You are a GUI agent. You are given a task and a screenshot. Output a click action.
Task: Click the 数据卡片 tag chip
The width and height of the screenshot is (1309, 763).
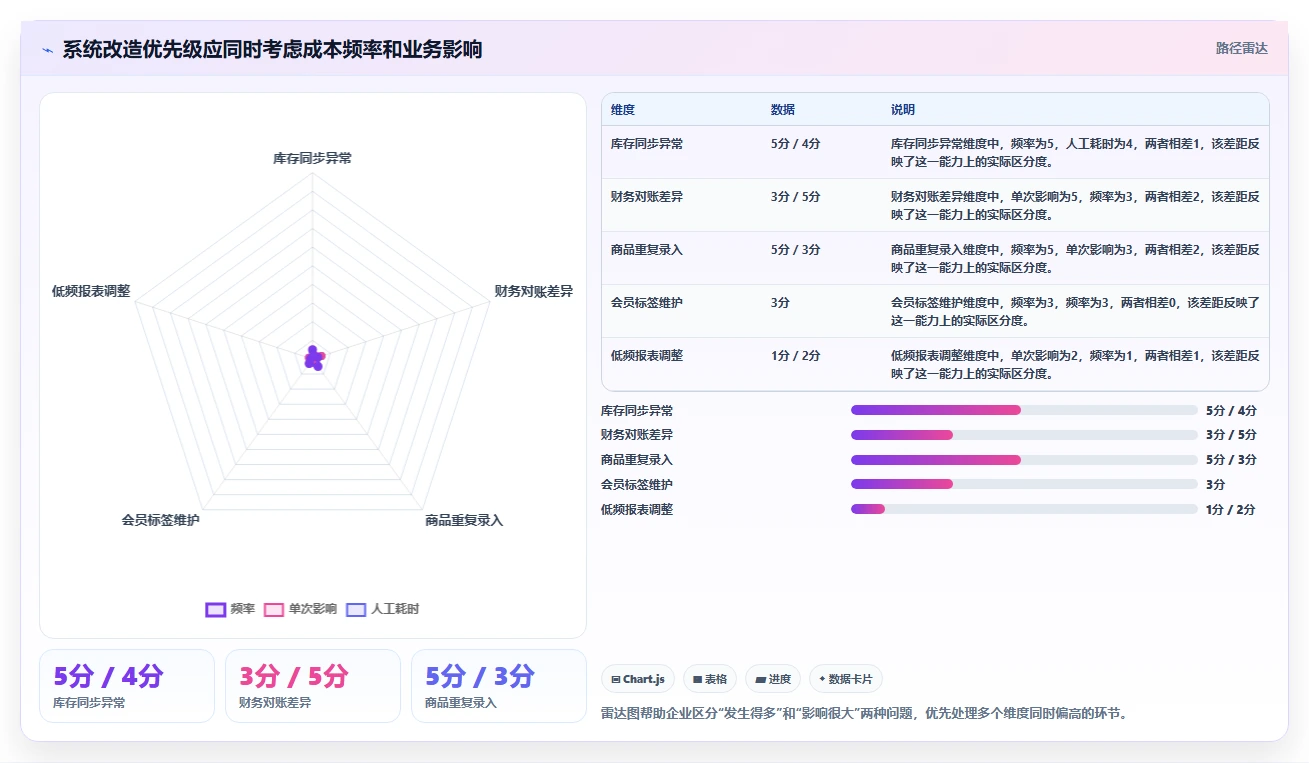(846, 679)
